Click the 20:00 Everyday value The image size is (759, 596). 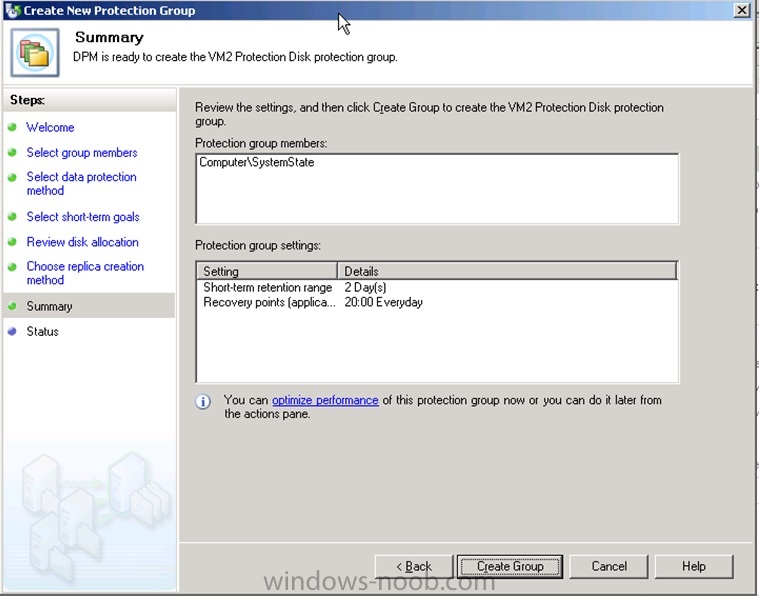pyautogui.click(x=383, y=303)
